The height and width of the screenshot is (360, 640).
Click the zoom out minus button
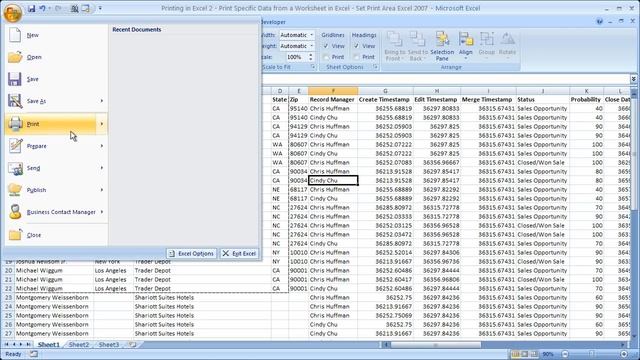pyautogui.click(x=565, y=354)
